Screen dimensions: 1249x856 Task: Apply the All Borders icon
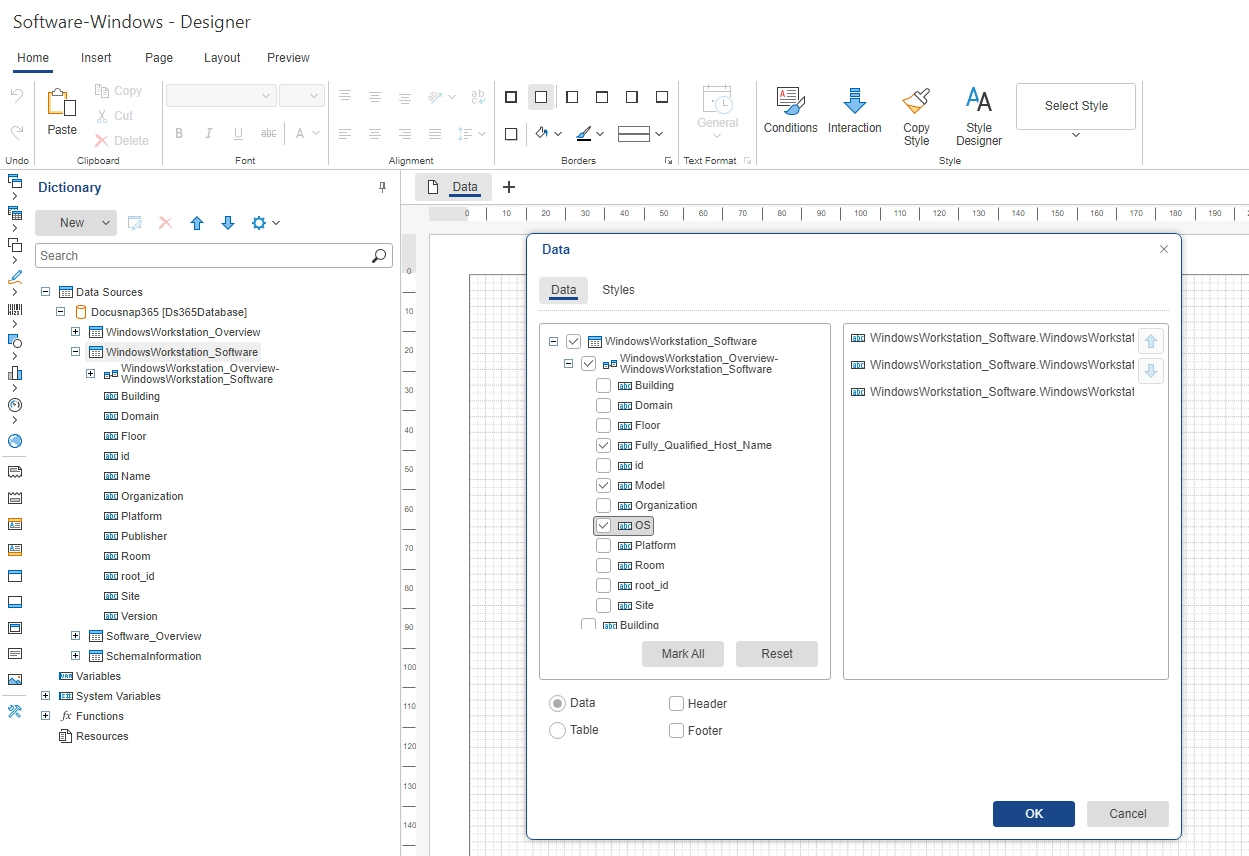pyautogui.click(x=511, y=96)
